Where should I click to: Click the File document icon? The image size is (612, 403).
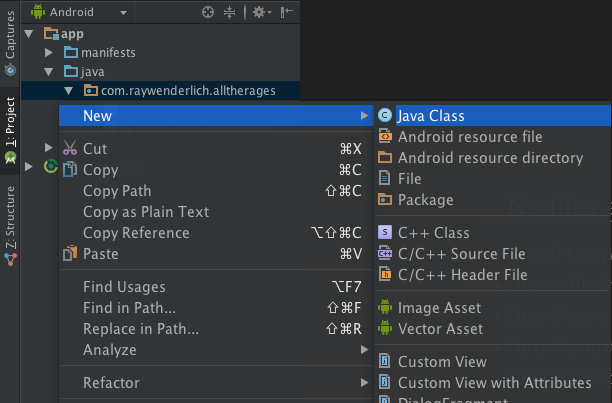point(384,178)
